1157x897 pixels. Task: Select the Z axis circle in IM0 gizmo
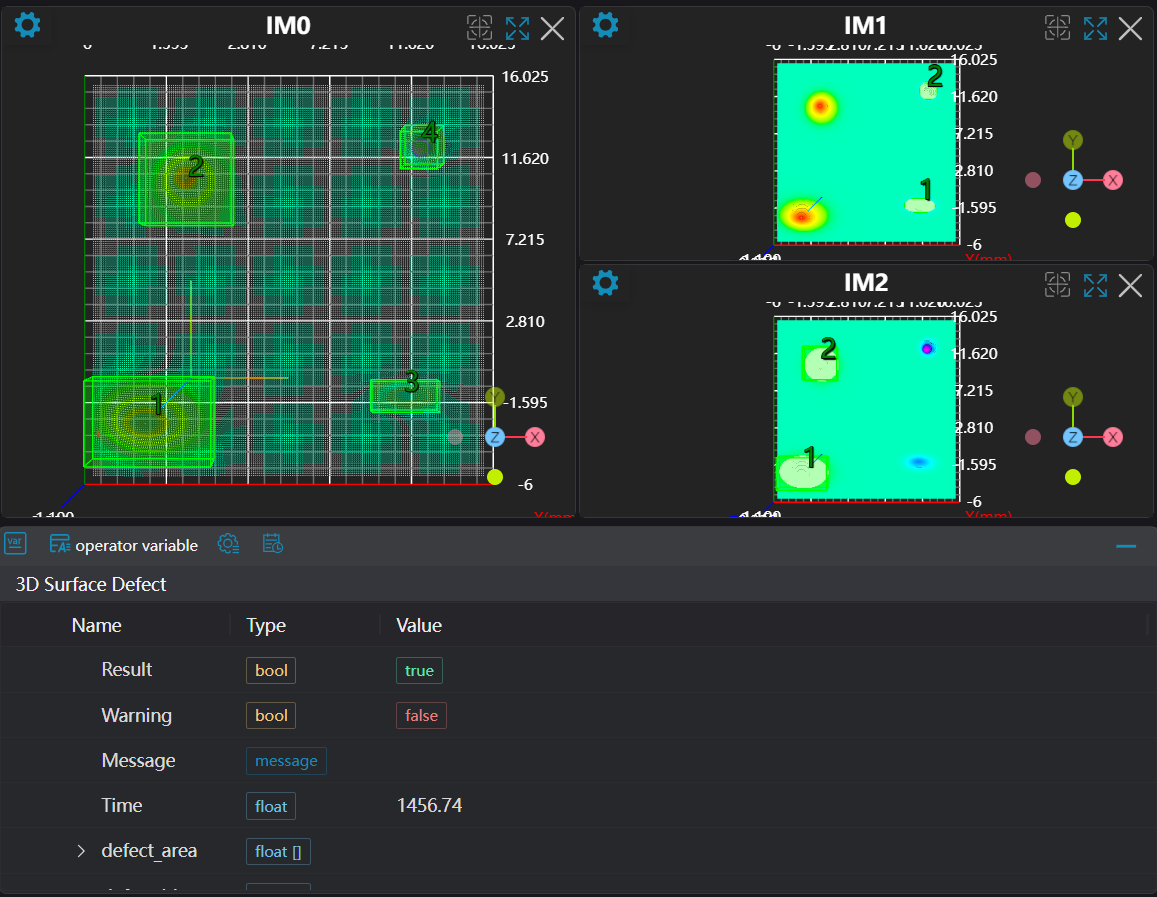click(495, 437)
